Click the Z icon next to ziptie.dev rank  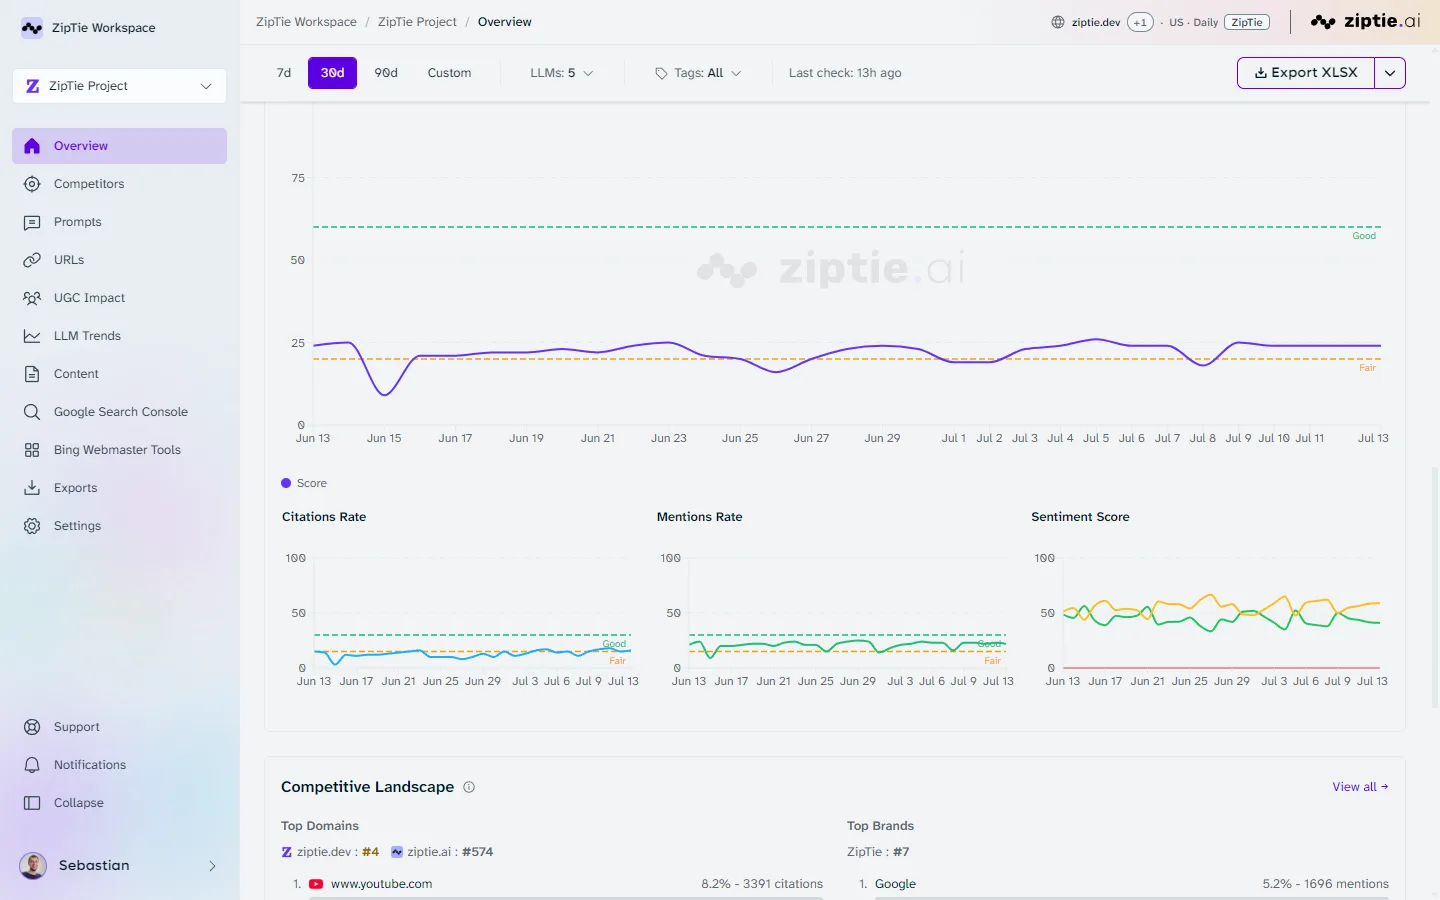287,852
